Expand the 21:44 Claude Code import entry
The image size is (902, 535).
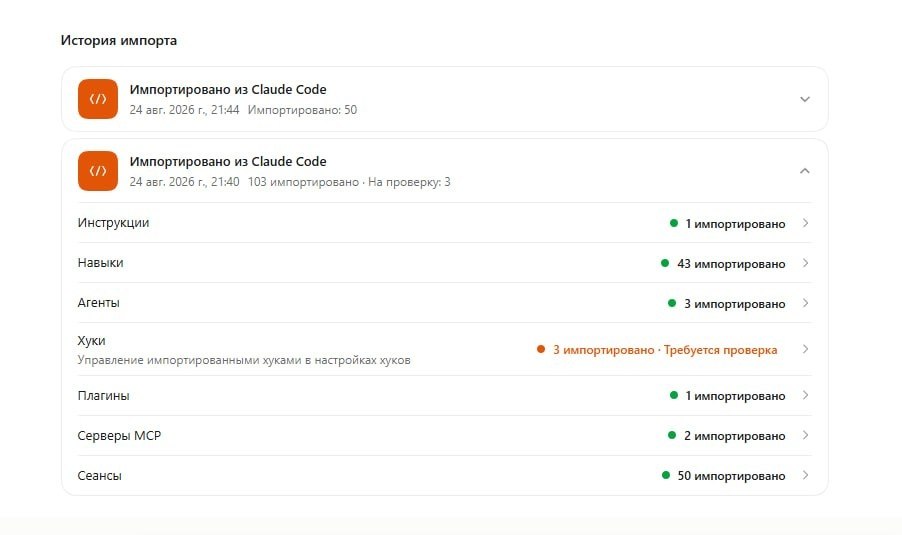click(x=805, y=99)
